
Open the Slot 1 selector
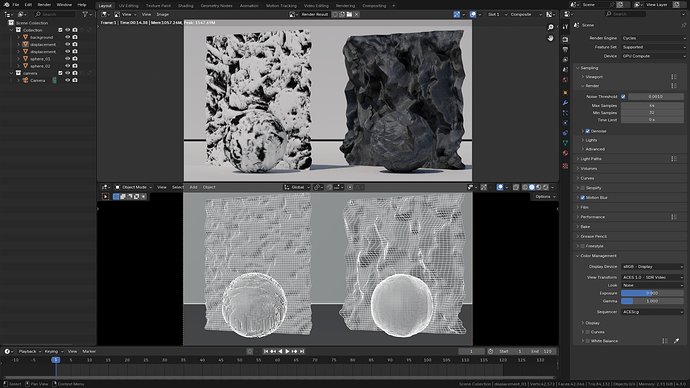click(x=497, y=14)
